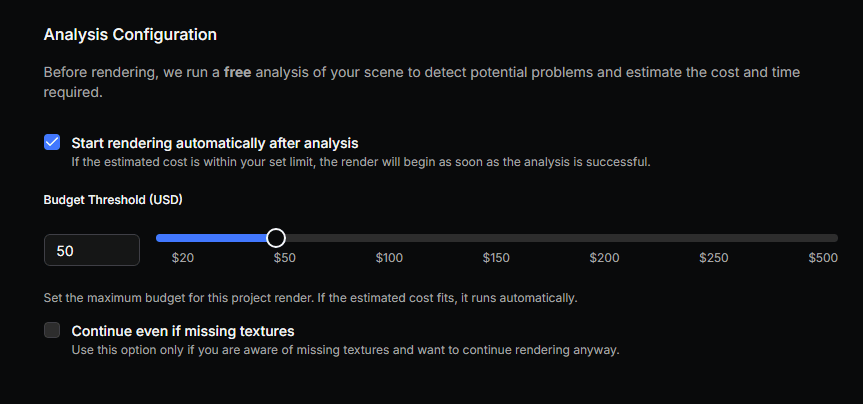Pick the $250 tick label on budget slider
This screenshot has width=863, height=404.
714,258
